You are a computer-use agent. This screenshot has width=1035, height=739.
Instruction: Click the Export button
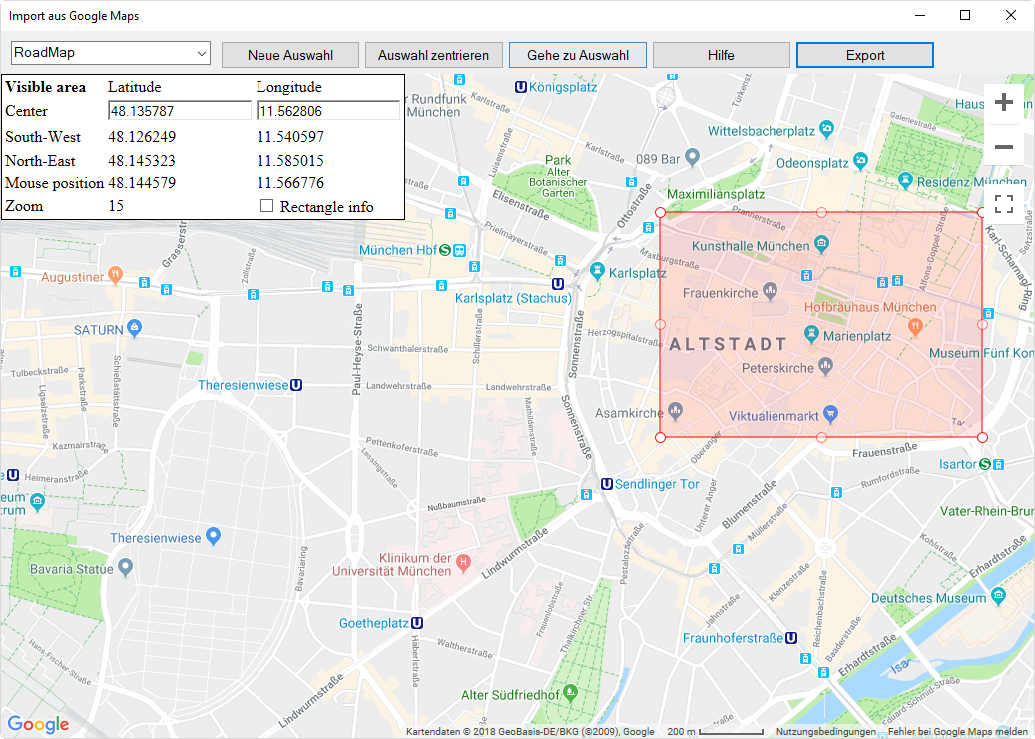[x=865, y=55]
